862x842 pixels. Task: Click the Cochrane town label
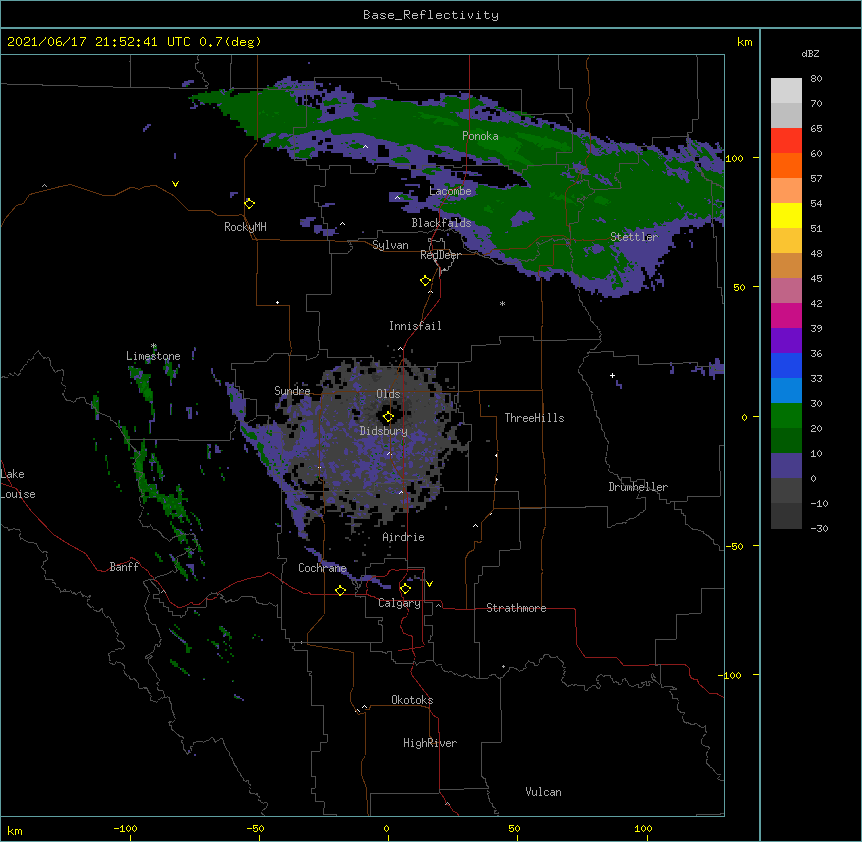pos(322,568)
